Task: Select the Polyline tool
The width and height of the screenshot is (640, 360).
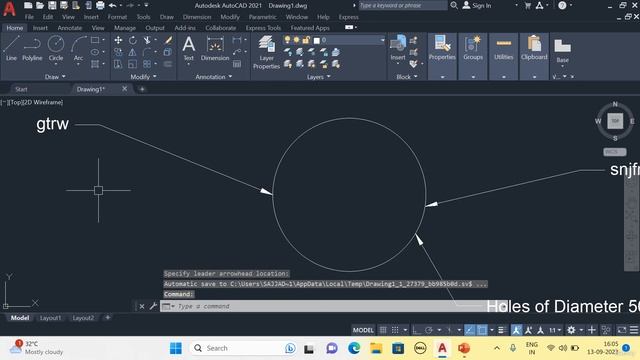Action: pyautogui.click(x=32, y=48)
